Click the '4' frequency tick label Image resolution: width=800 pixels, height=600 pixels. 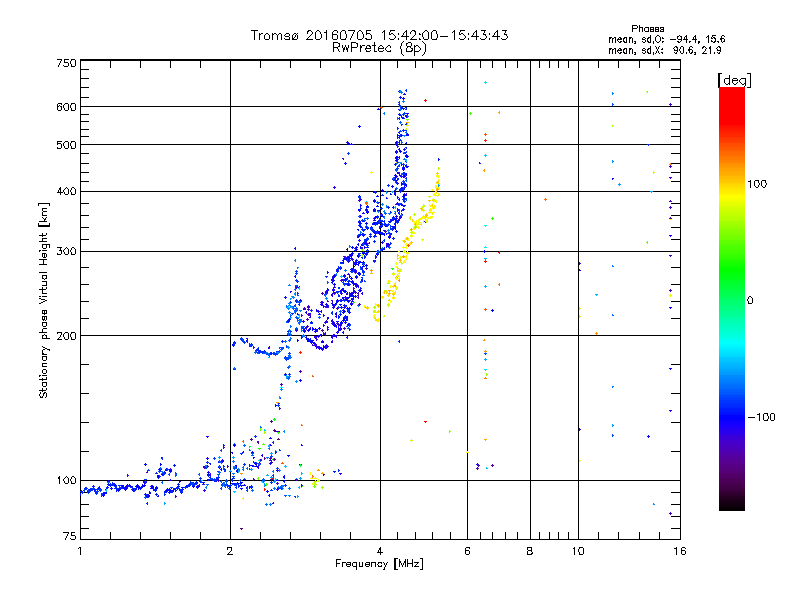[380, 551]
